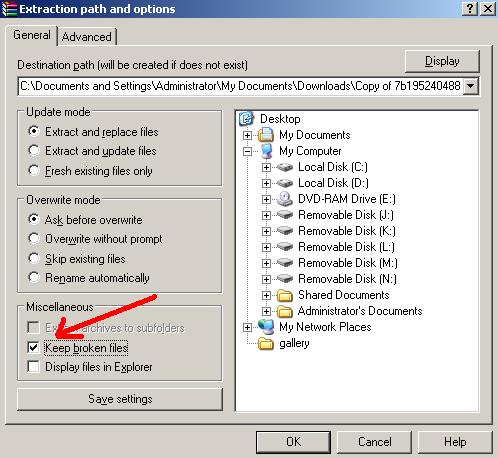This screenshot has height=458, width=498.
Task: Open the destination path dropdown arrow
Action: point(471,86)
